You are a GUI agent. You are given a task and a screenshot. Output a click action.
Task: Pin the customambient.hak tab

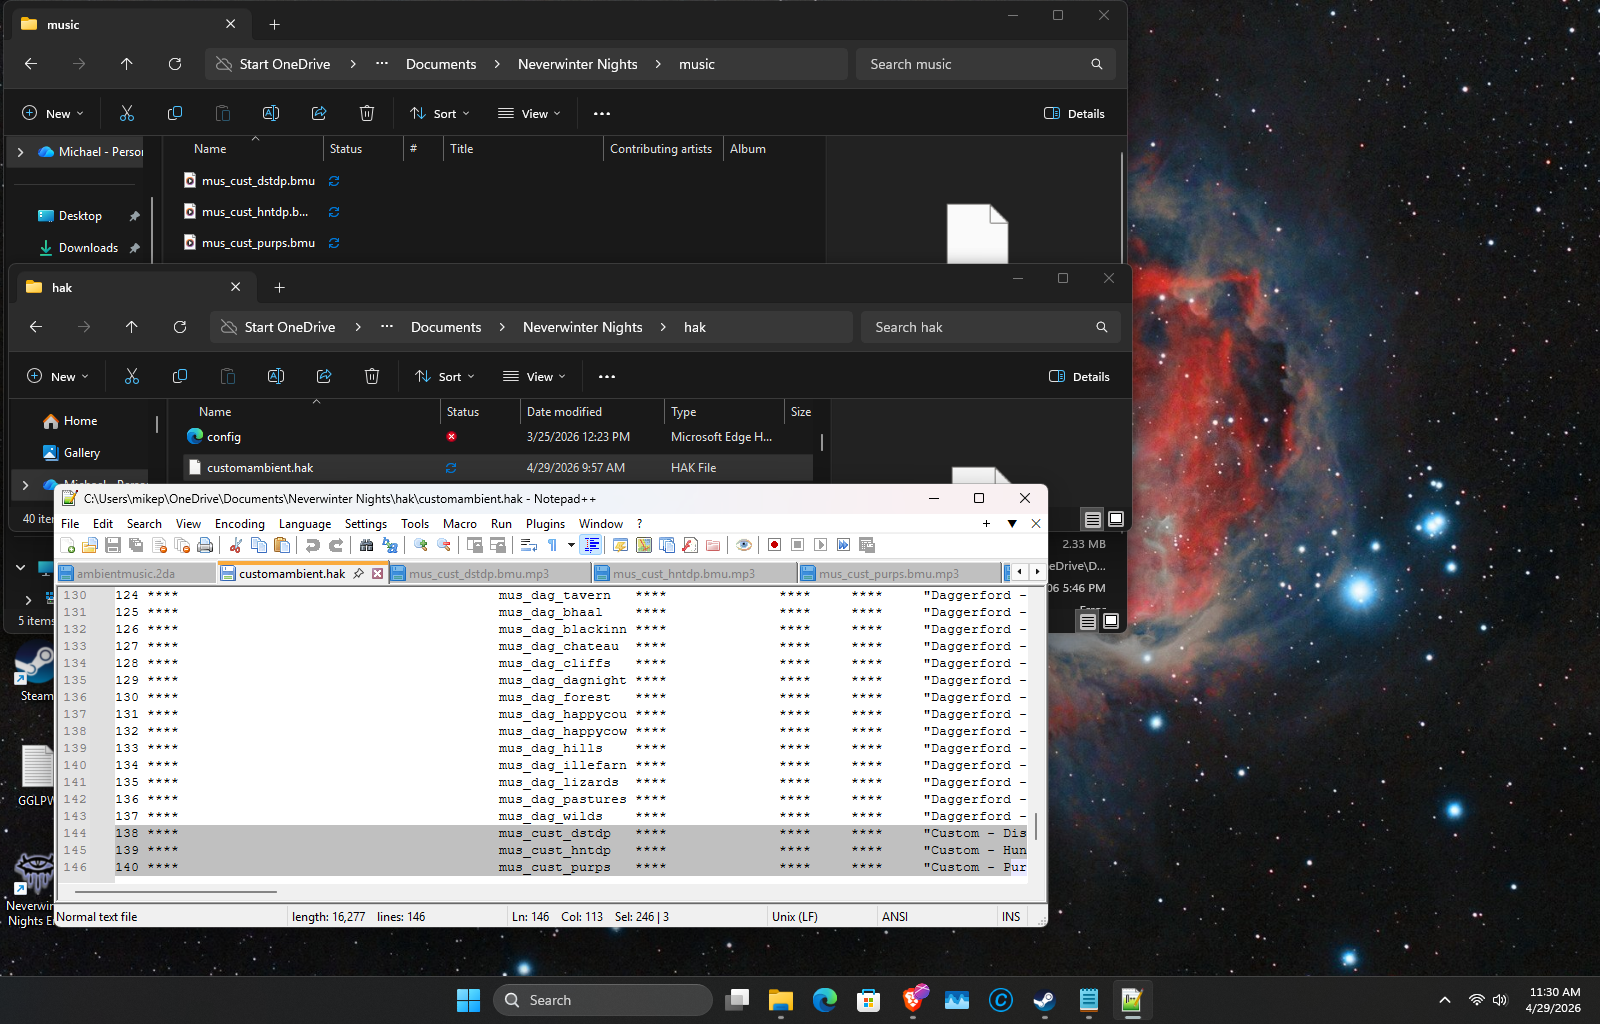pyautogui.click(x=358, y=573)
